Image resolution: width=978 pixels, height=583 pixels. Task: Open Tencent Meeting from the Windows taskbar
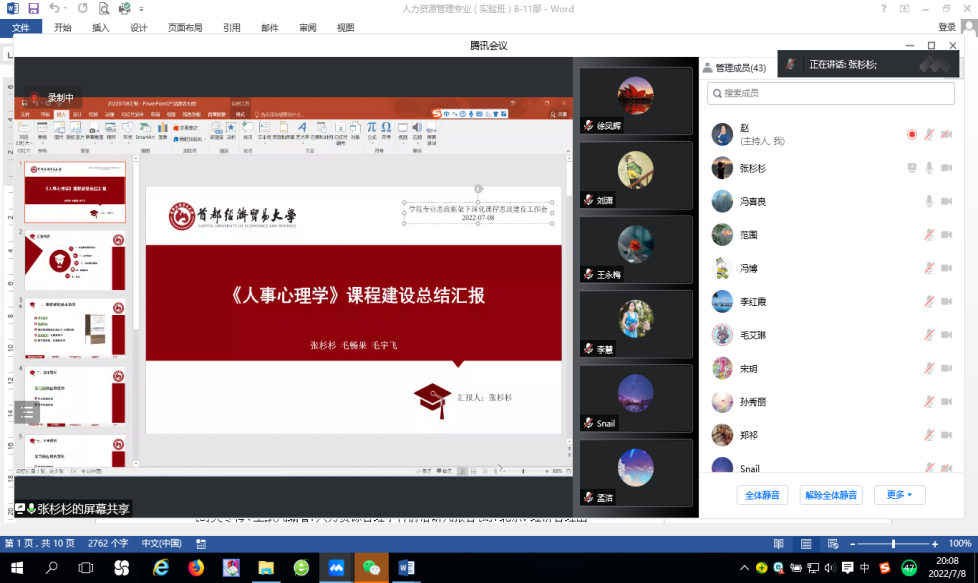(336, 568)
